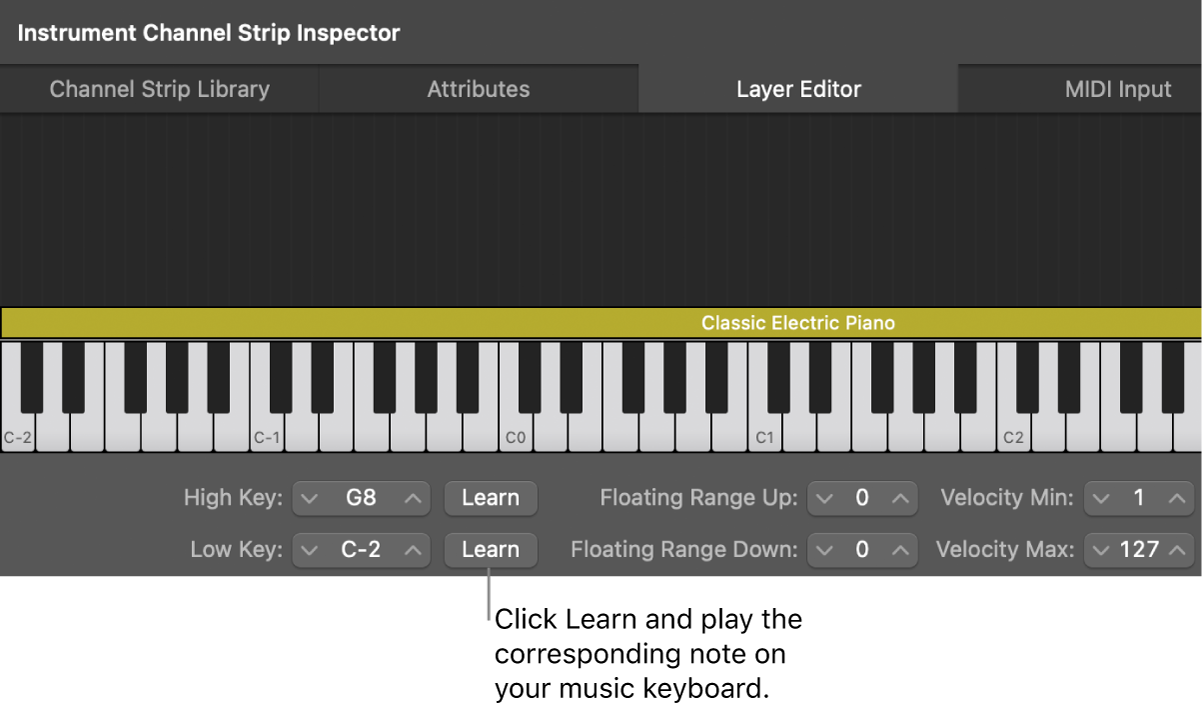Image resolution: width=1202 pixels, height=716 pixels.
Task: Click Learn next to High Key
Action: (x=490, y=498)
